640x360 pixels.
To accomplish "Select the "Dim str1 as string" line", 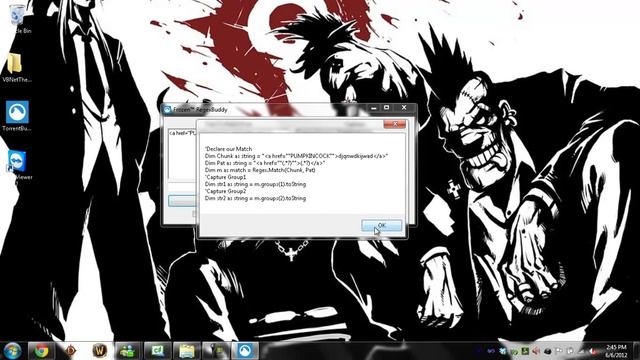I will tap(256, 184).
